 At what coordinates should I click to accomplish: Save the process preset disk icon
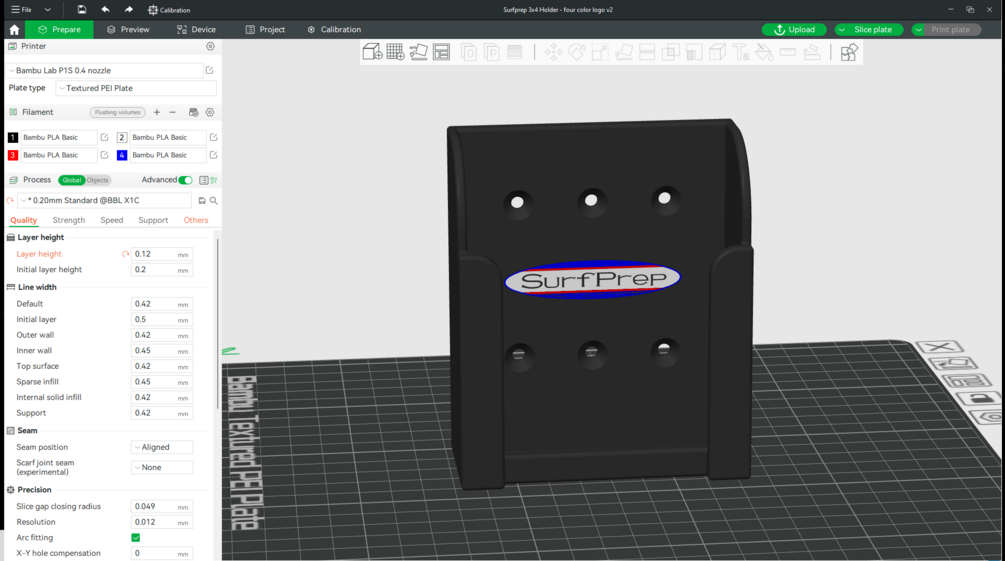point(202,201)
